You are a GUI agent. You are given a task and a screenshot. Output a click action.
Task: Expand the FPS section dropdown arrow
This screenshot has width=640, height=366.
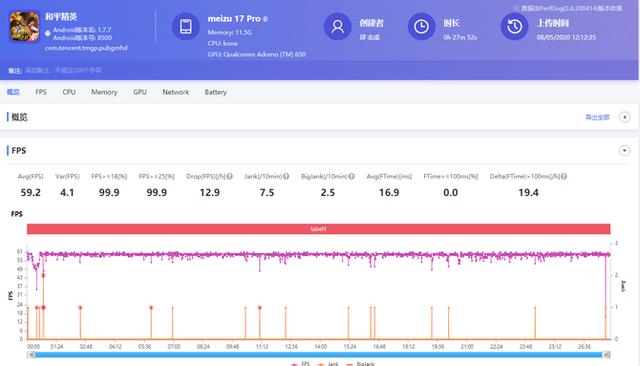(624, 151)
